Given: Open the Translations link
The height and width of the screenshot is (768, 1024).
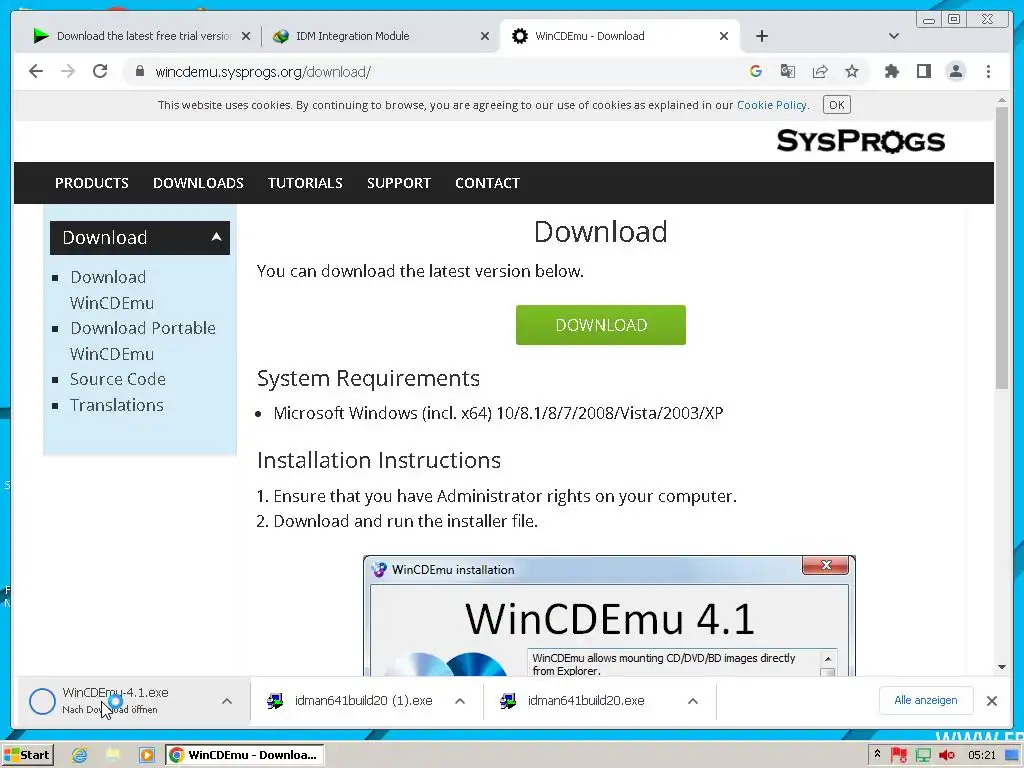Looking at the screenshot, I should 117,405.
